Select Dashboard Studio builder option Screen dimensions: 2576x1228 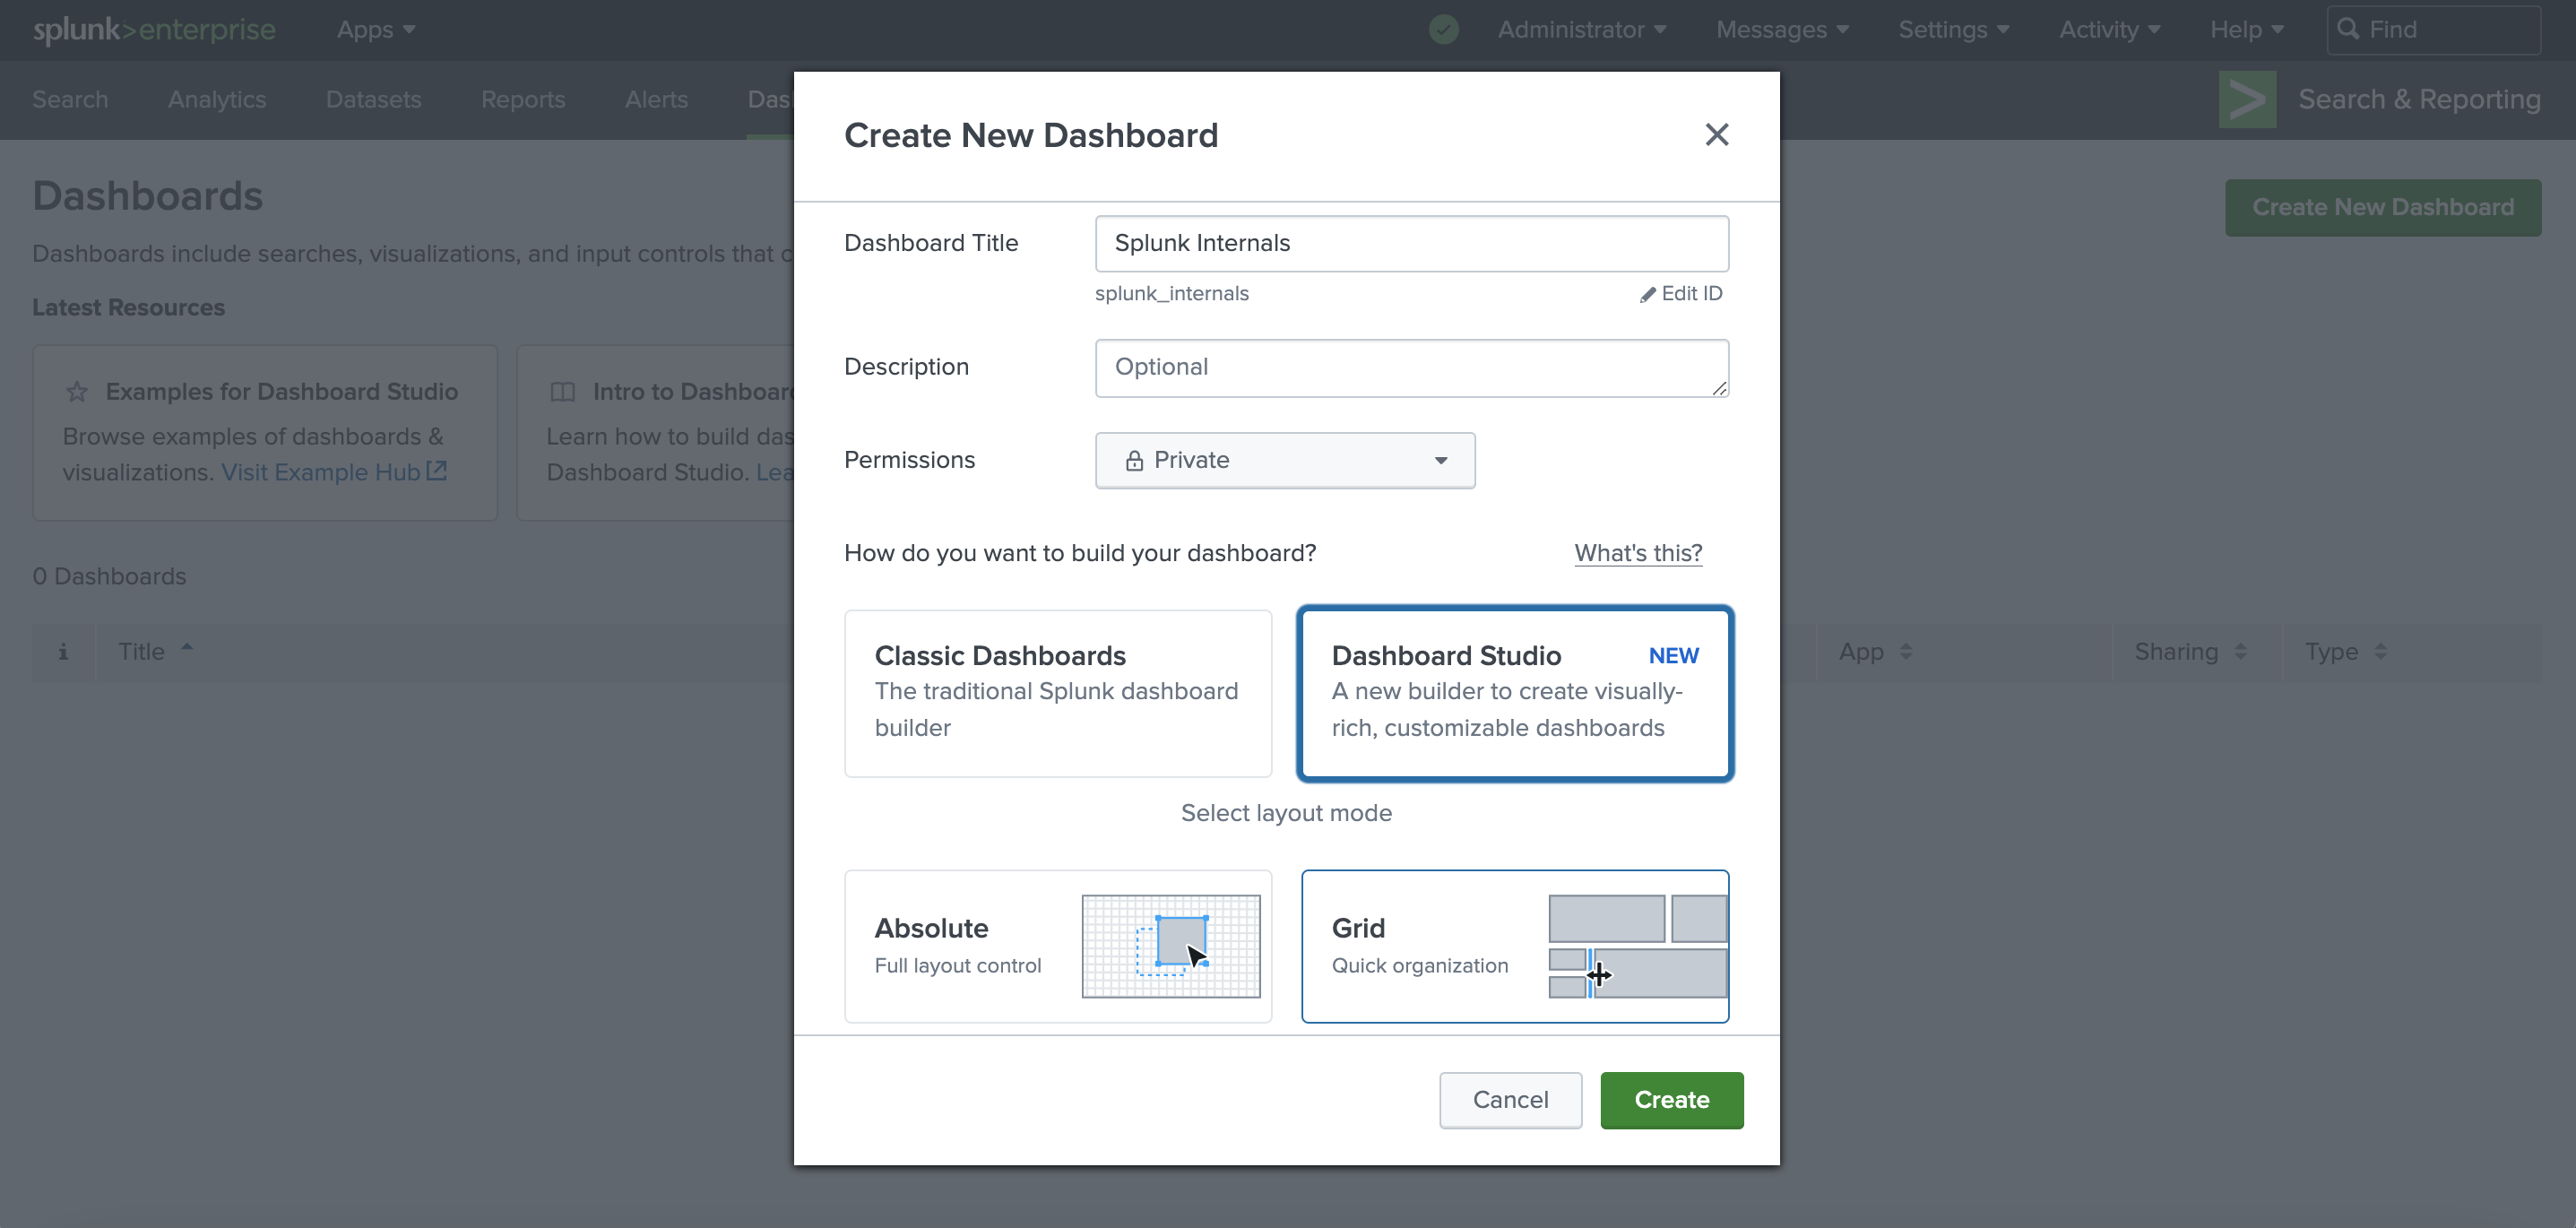(x=1514, y=693)
